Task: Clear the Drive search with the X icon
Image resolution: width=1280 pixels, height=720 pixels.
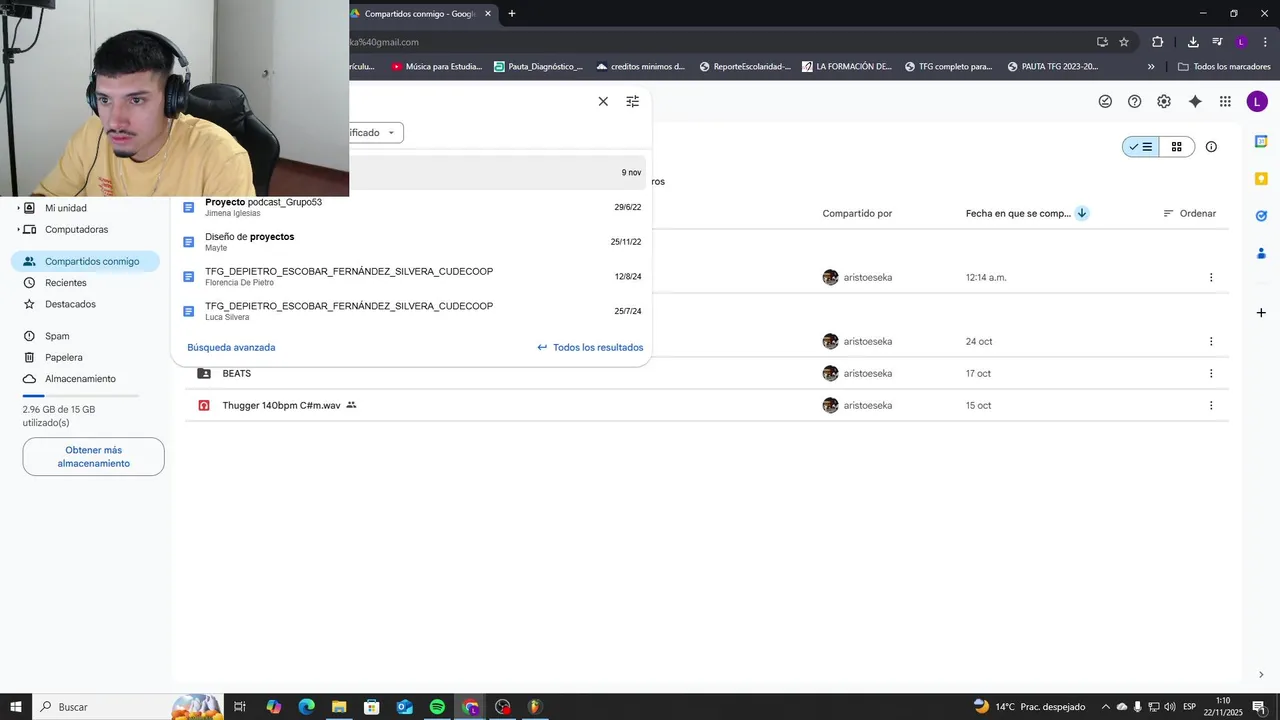Action: tap(603, 101)
